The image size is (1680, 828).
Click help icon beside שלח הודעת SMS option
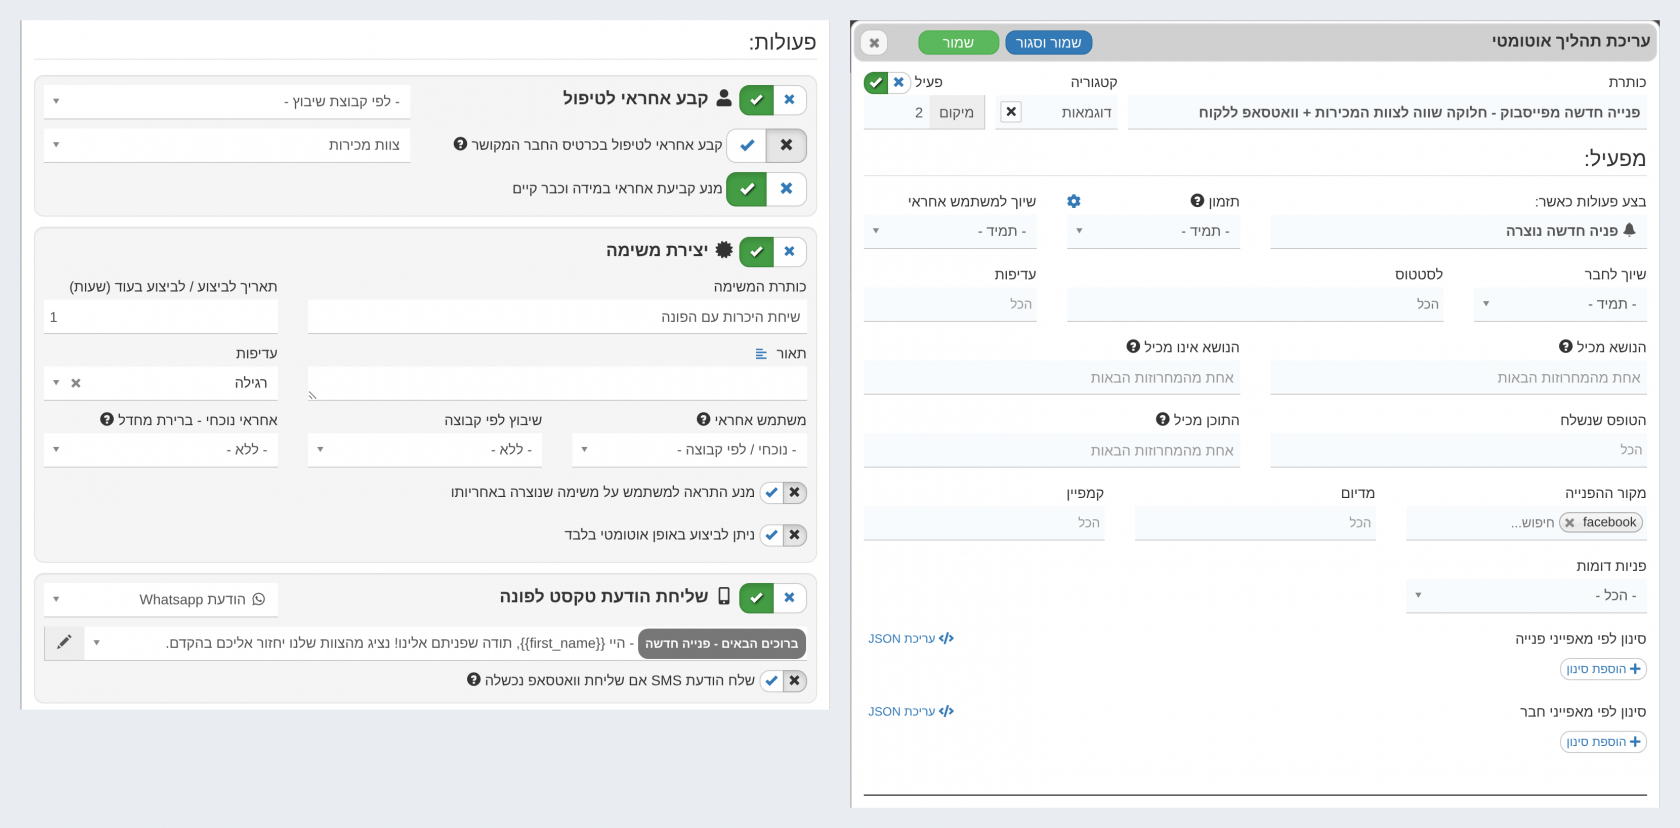click(x=474, y=680)
